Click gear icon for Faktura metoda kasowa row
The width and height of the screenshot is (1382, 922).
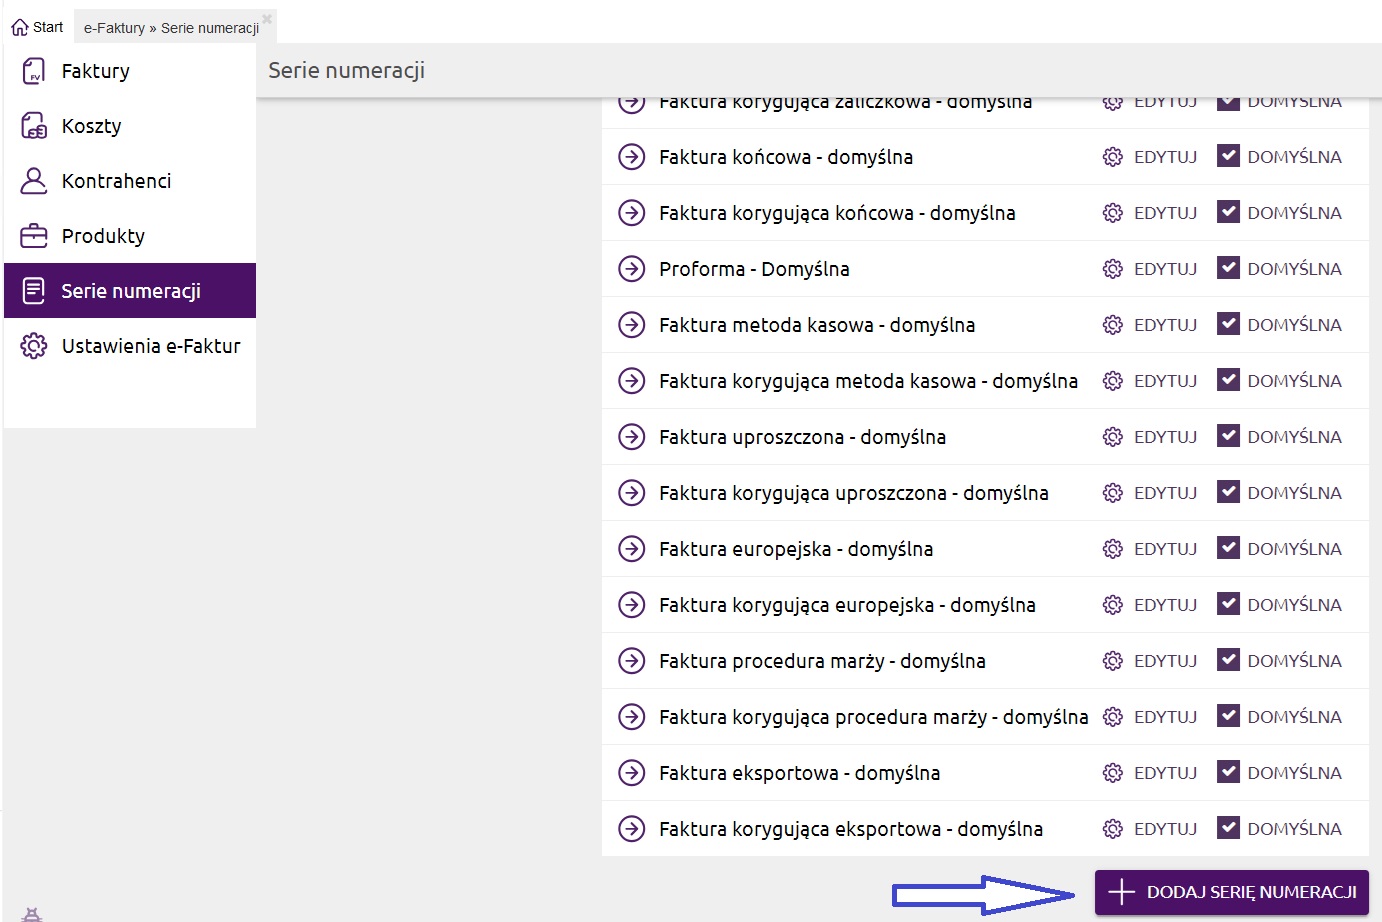1113,325
